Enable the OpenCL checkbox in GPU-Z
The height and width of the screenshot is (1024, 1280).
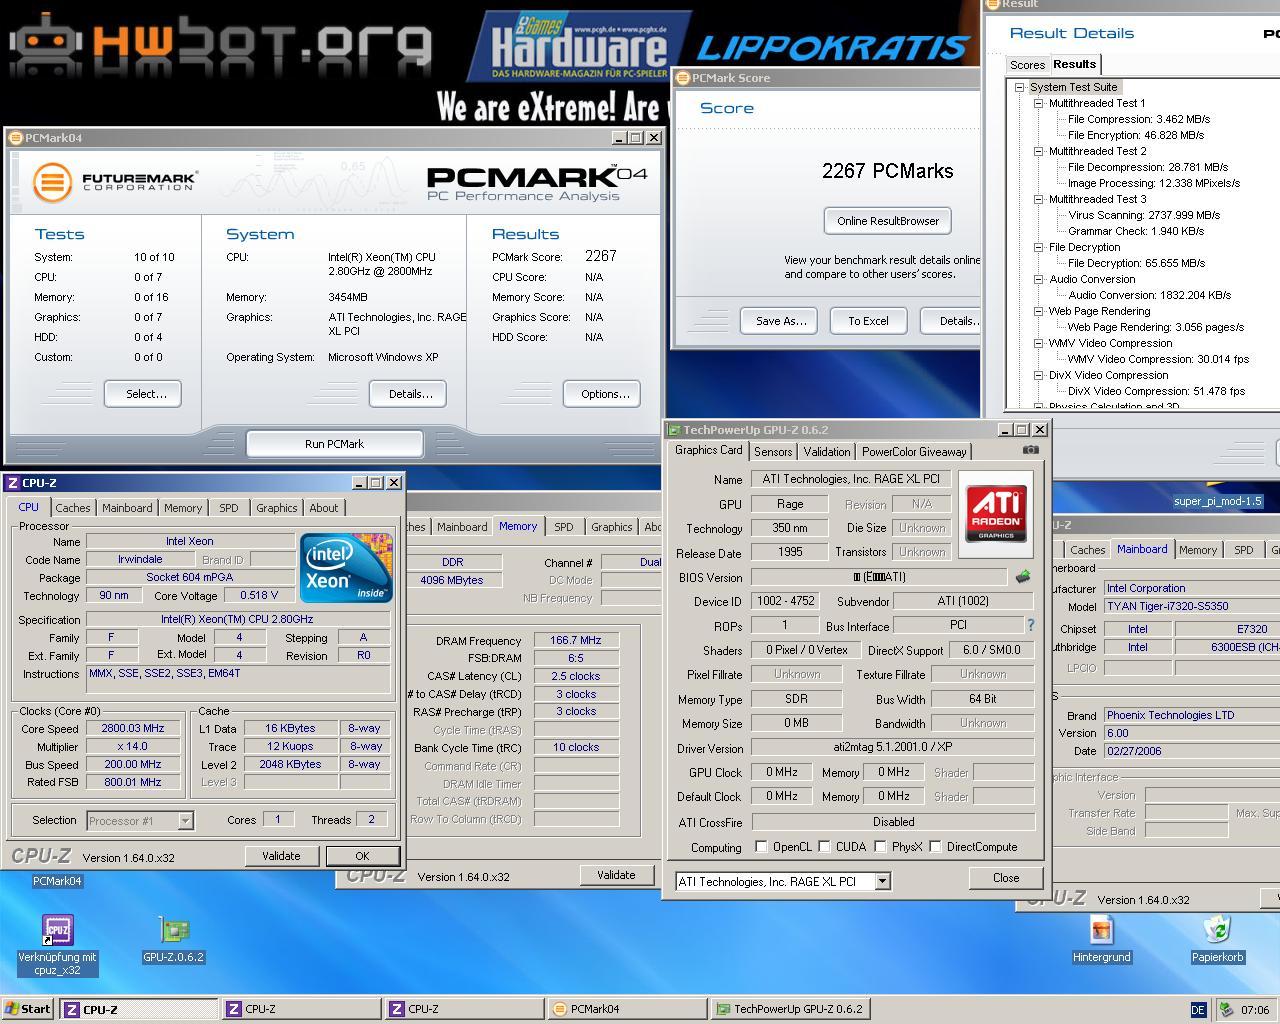(x=762, y=847)
